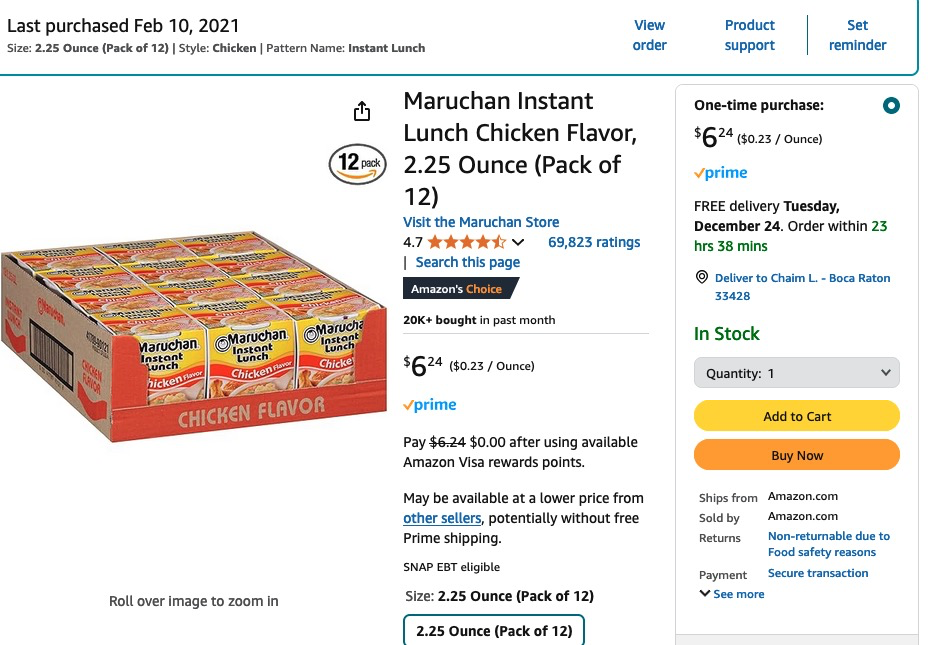The image size is (930, 645).
Task: Click the Amazon's Choice badge
Action: click(x=460, y=289)
